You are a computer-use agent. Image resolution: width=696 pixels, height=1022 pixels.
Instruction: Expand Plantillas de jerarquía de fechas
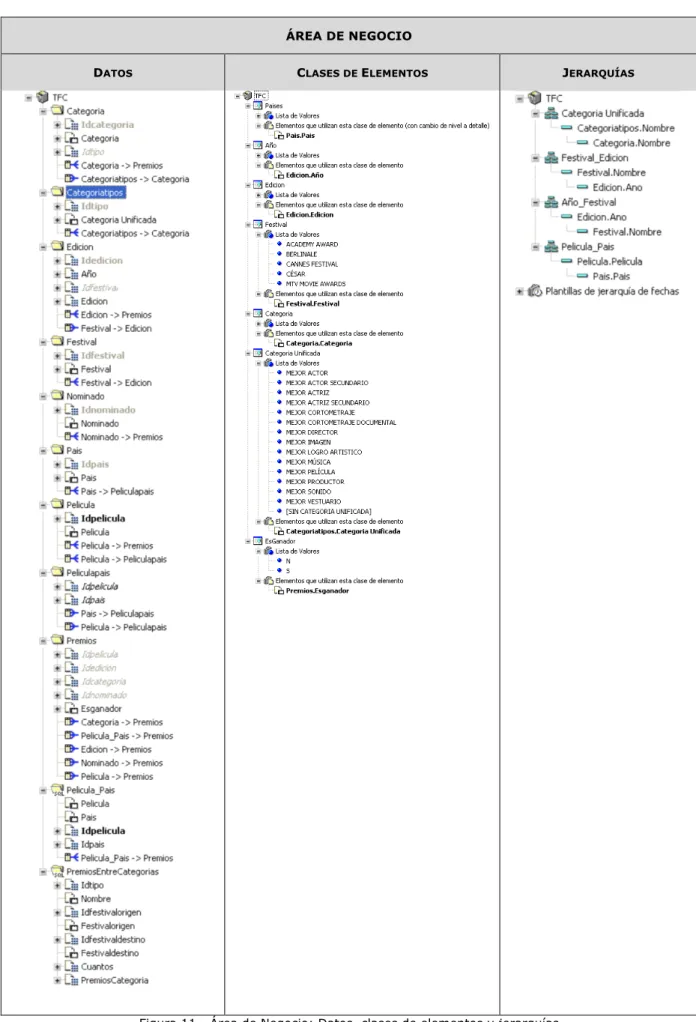click(x=519, y=291)
